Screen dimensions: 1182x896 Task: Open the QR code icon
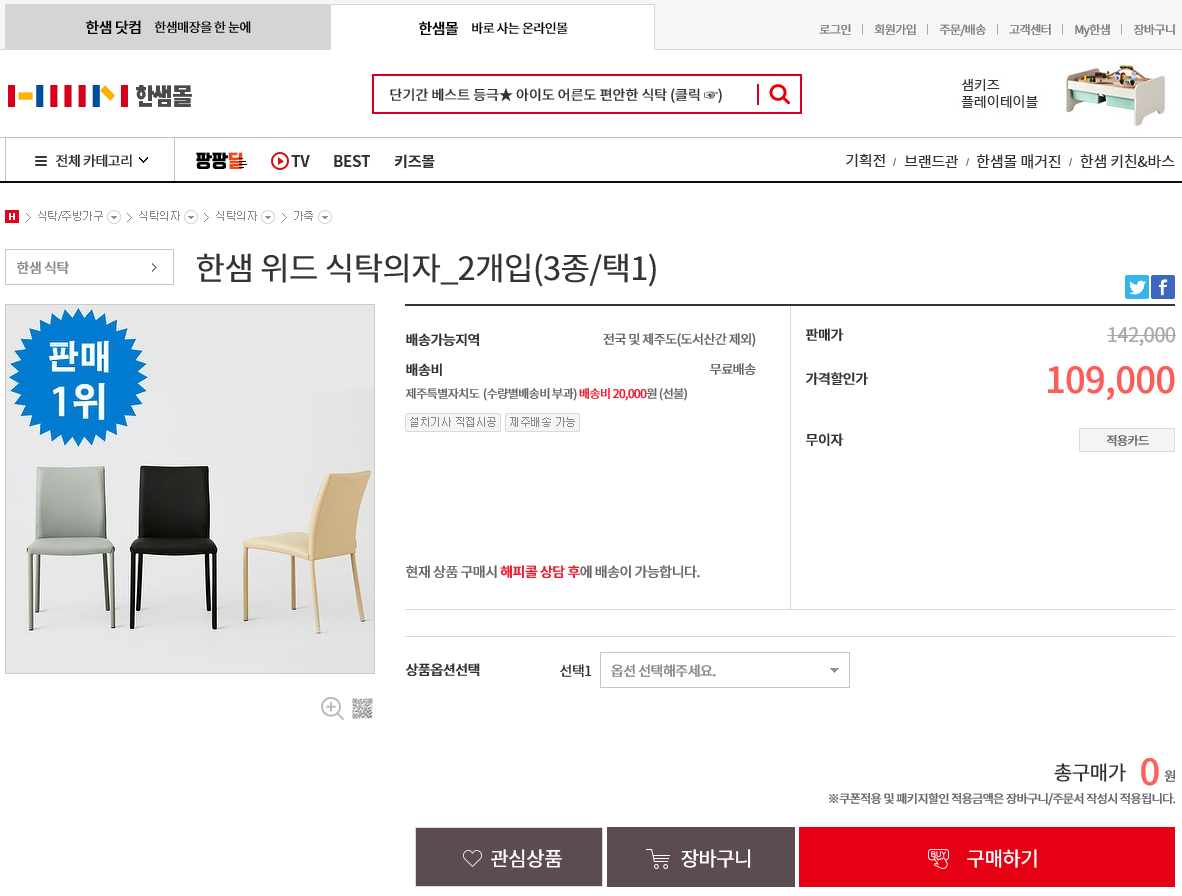363,708
